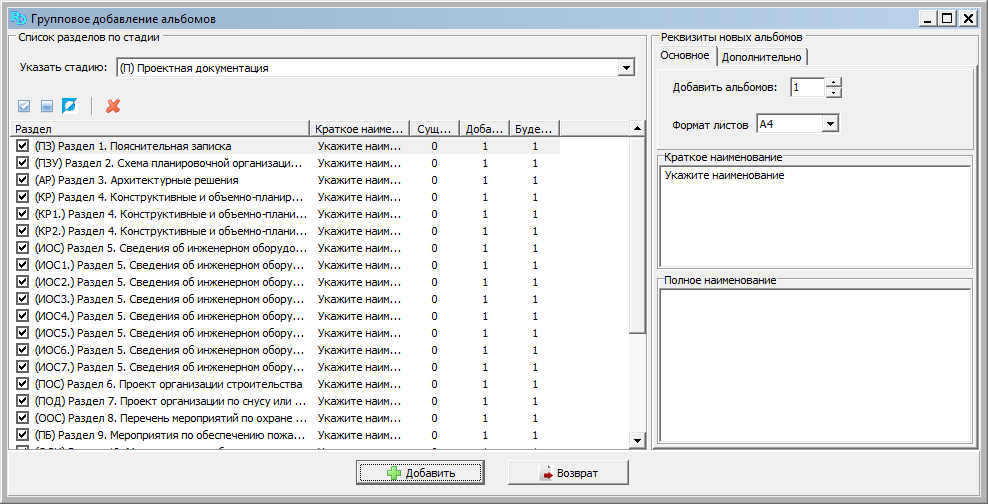This screenshot has height=504, width=988.
Task: Click the Буде... column header
Action: point(534,129)
